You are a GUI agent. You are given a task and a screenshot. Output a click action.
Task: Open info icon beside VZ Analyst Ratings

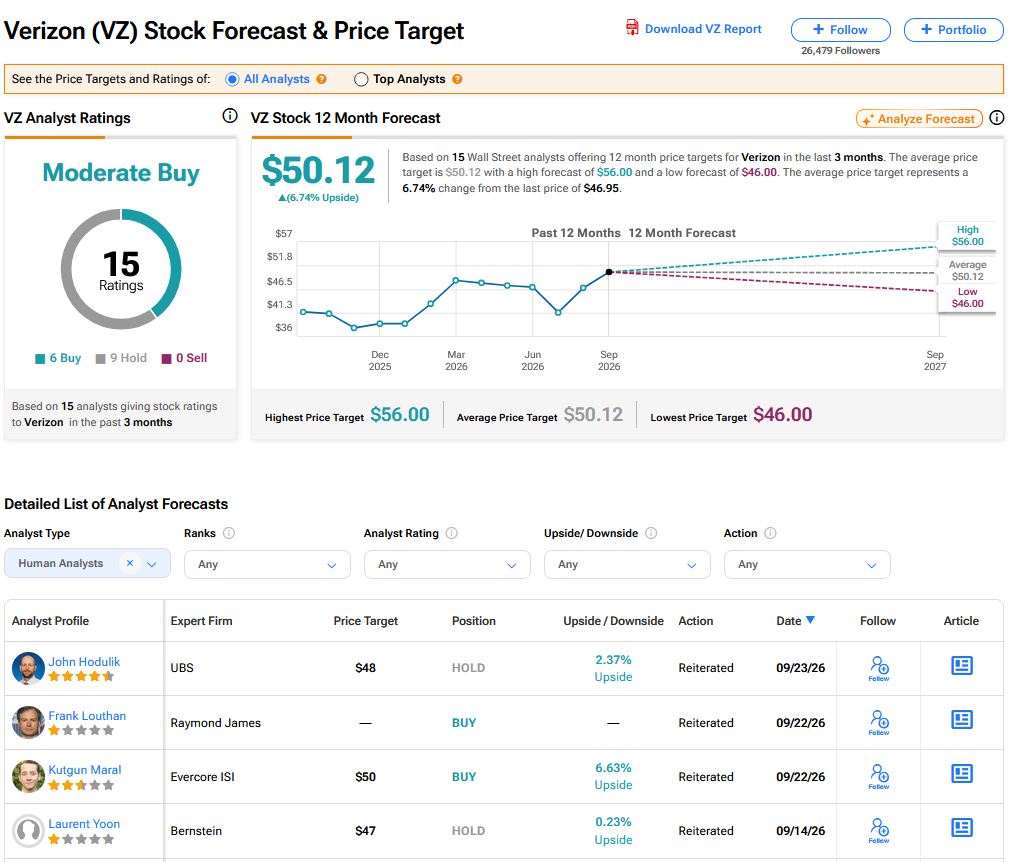click(230, 116)
